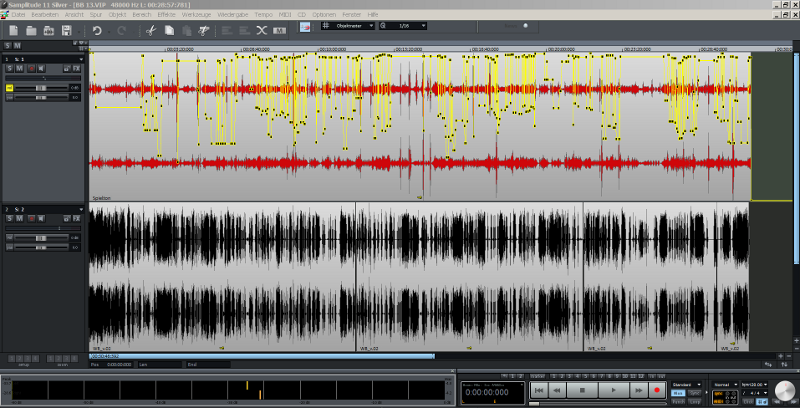Click the crossfade X icon in the toolbar
Screen dimensions: 800x408
point(262,31)
